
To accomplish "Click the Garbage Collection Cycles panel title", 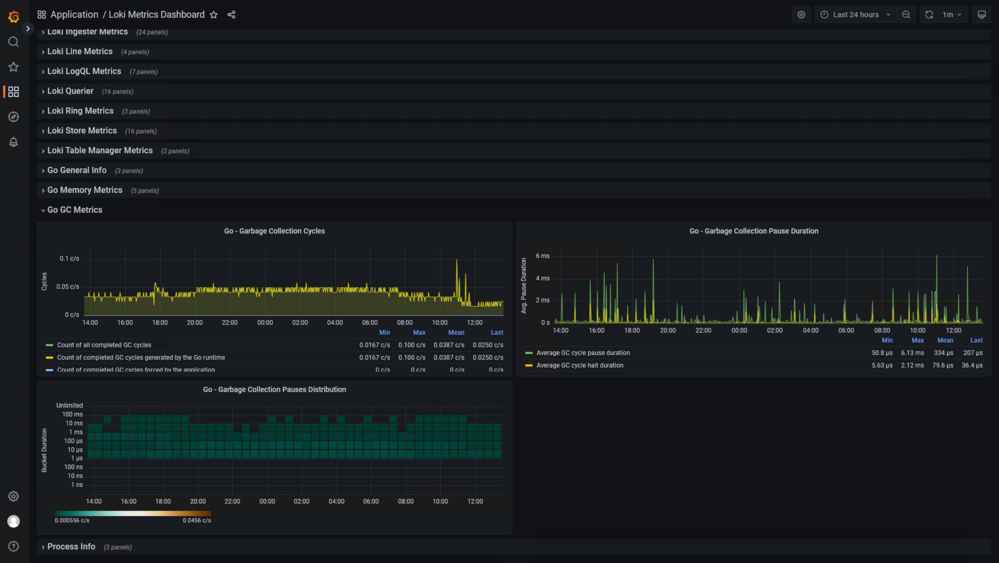I will tap(275, 231).
